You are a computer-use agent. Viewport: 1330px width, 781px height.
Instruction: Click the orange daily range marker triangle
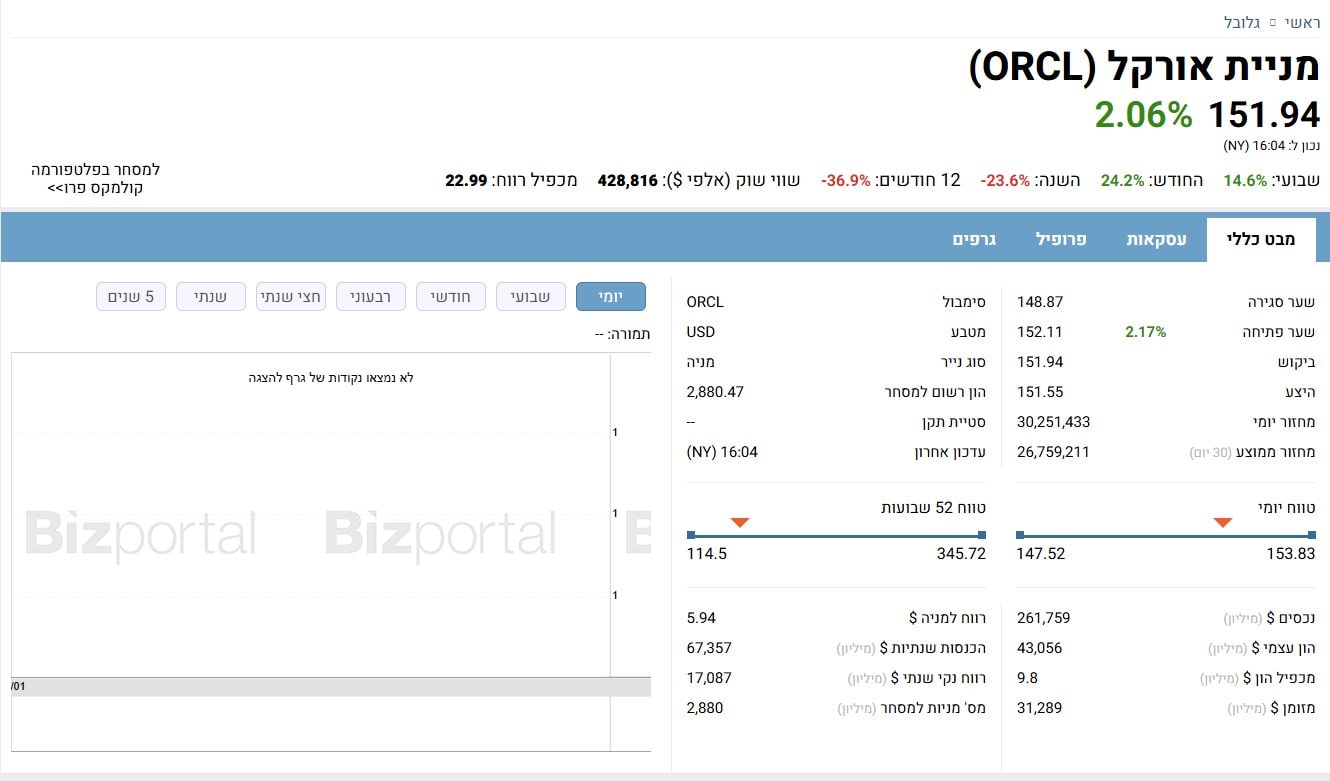(x=1222, y=522)
